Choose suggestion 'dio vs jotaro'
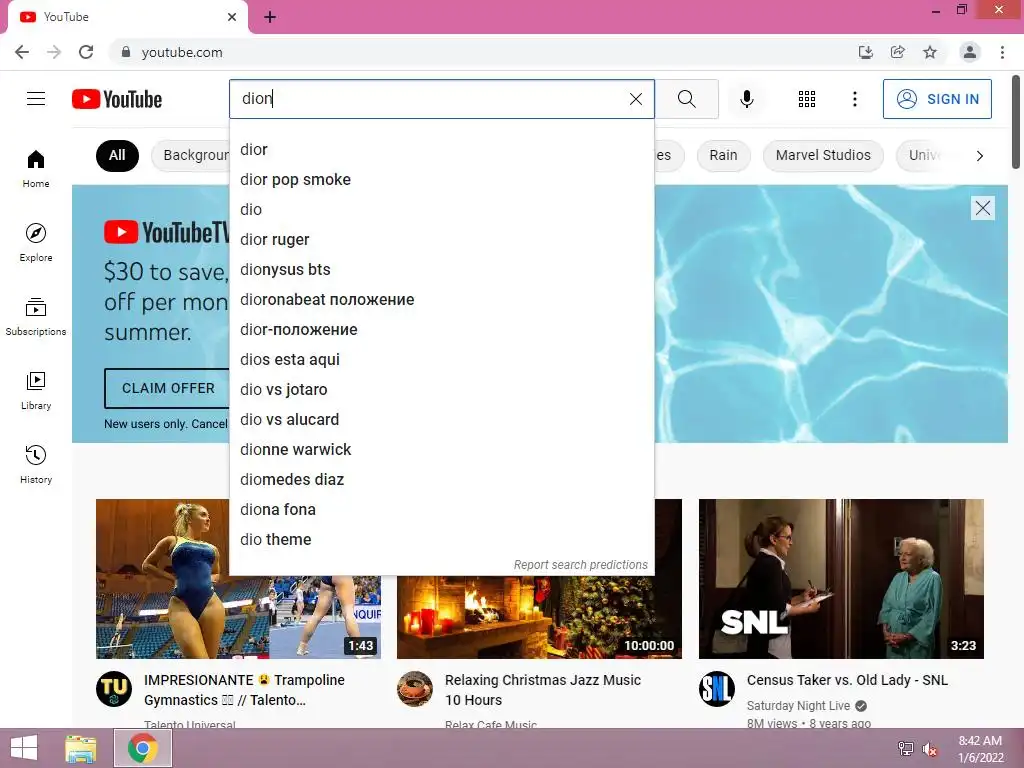This screenshot has width=1024, height=768. [441, 390]
